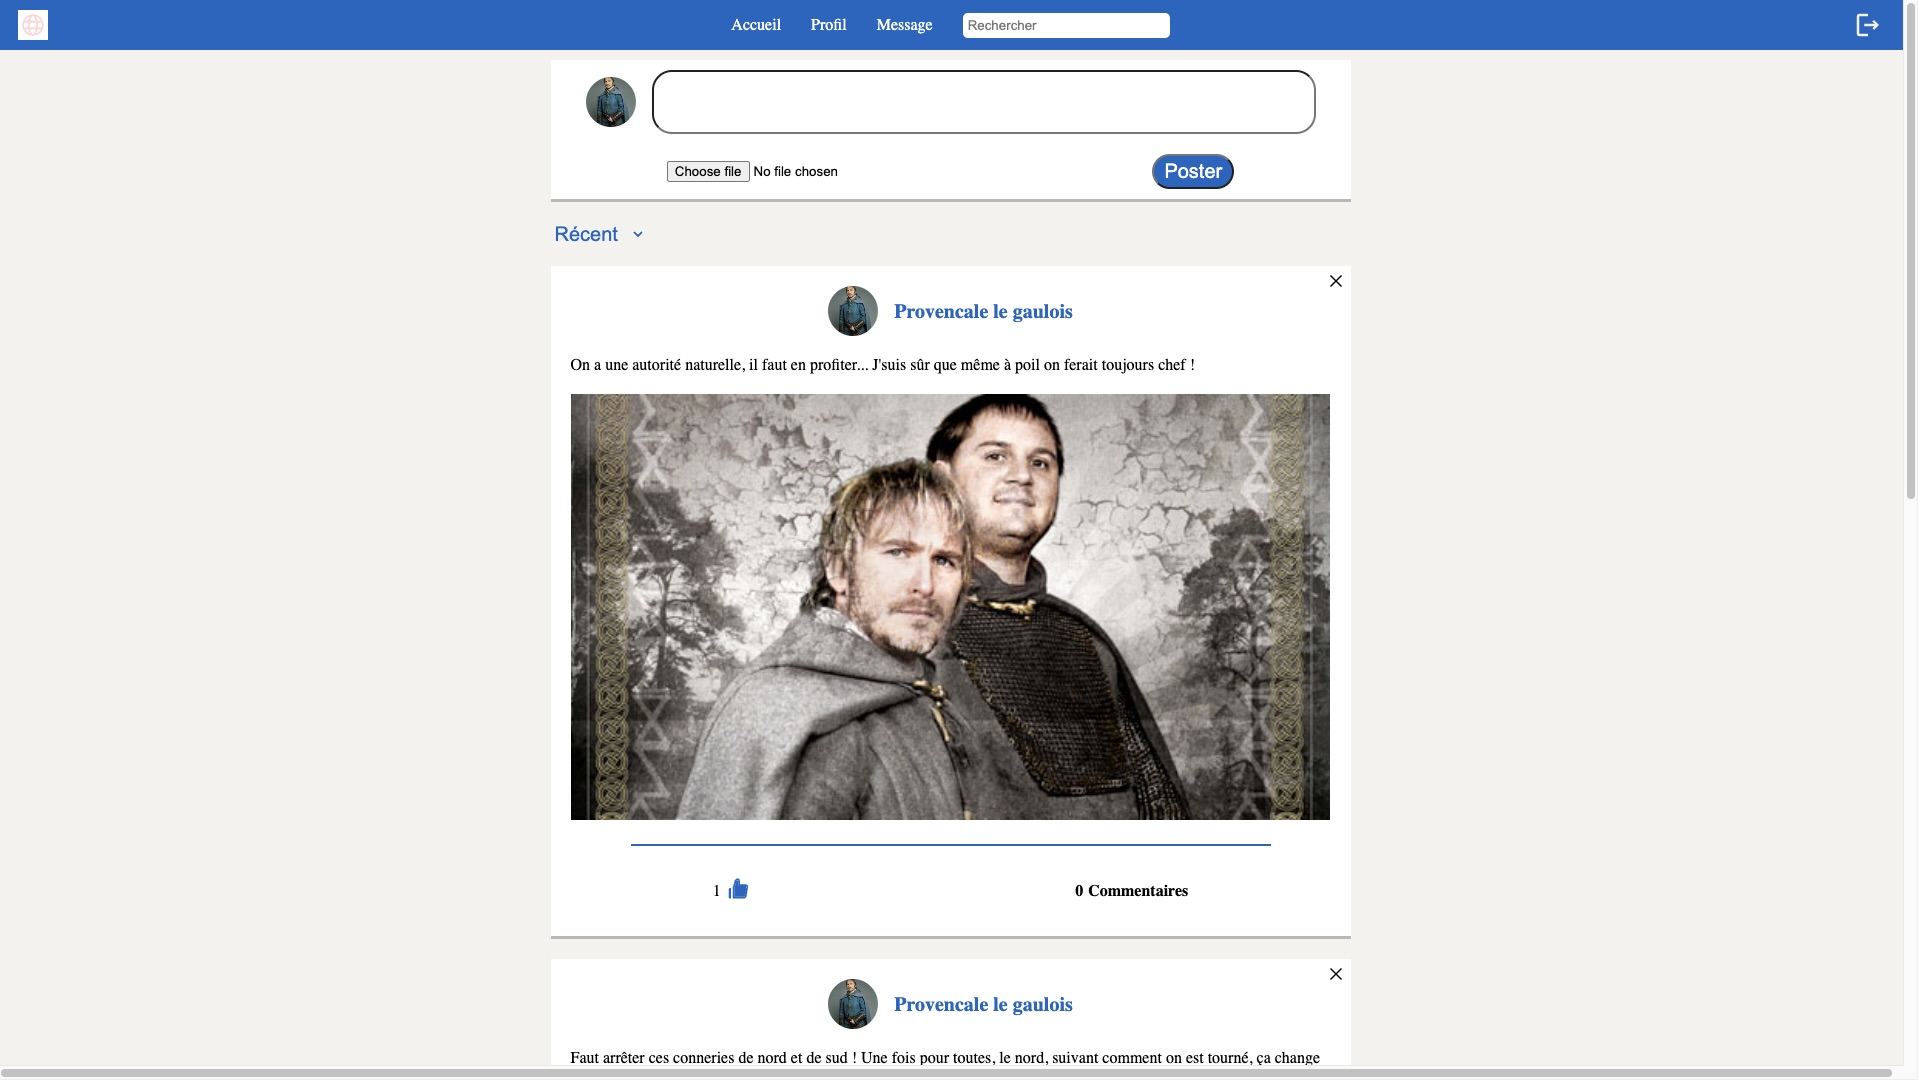Open the Message menu item

tap(904, 25)
